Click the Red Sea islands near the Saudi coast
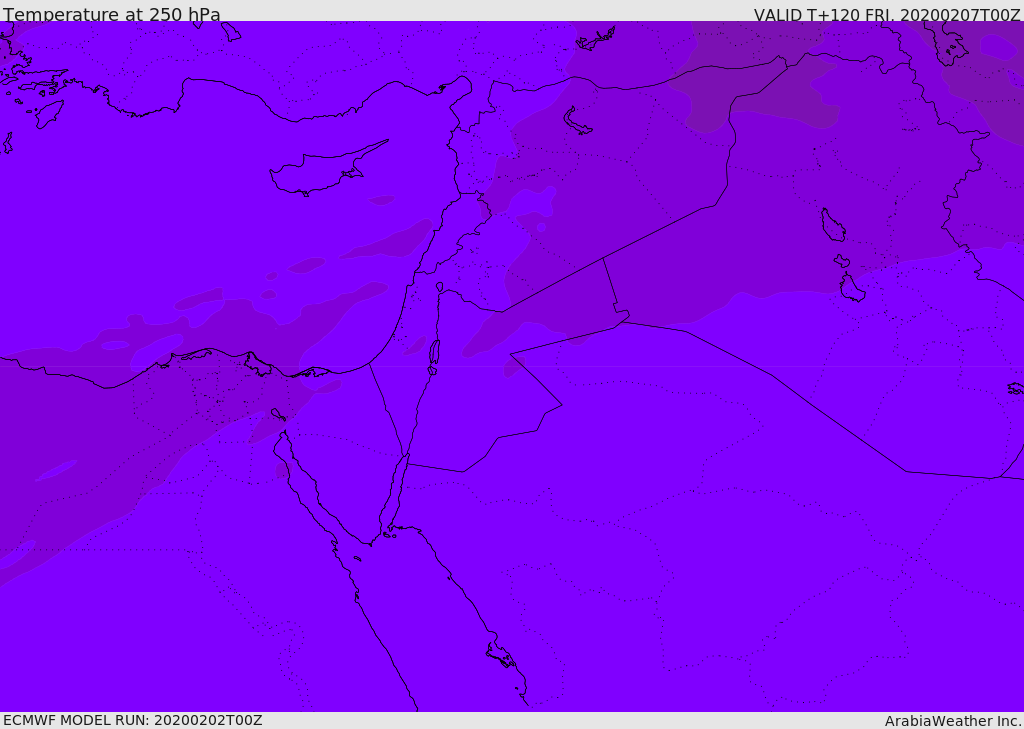 500,655
